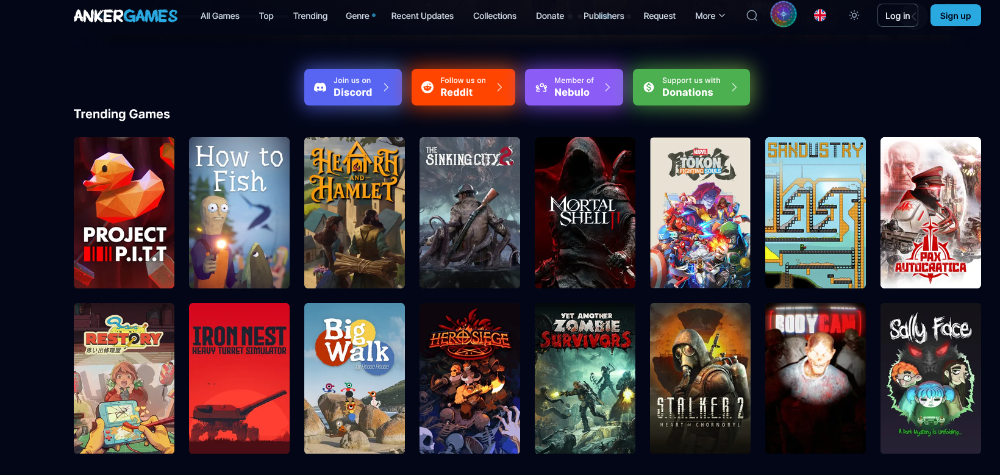Open the Project P.I.T.T game card
1000x475 pixels.
[x=124, y=212]
